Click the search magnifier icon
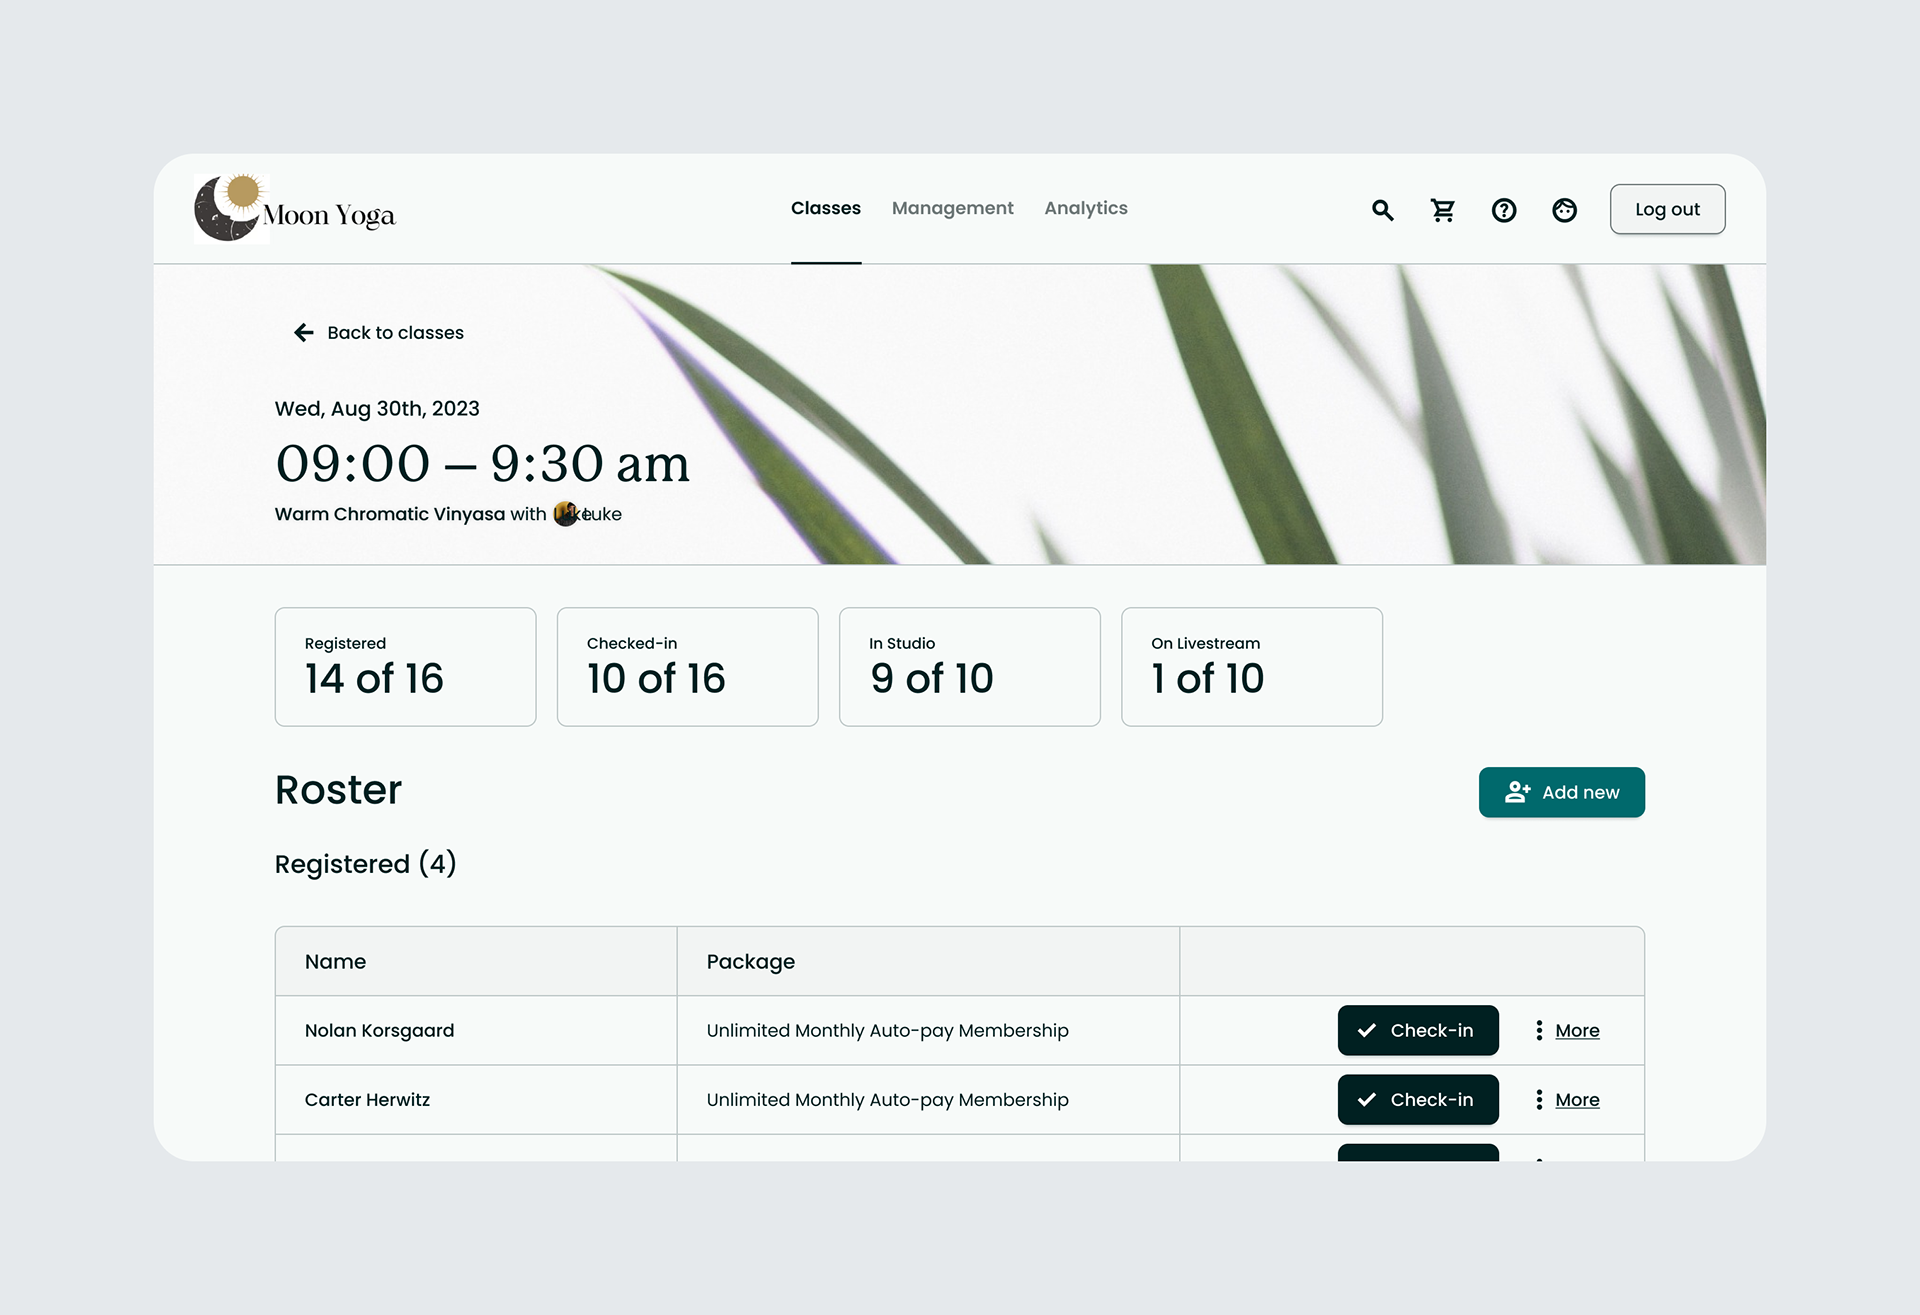The height and width of the screenshot is (1315, 1920). point(1382,210)
